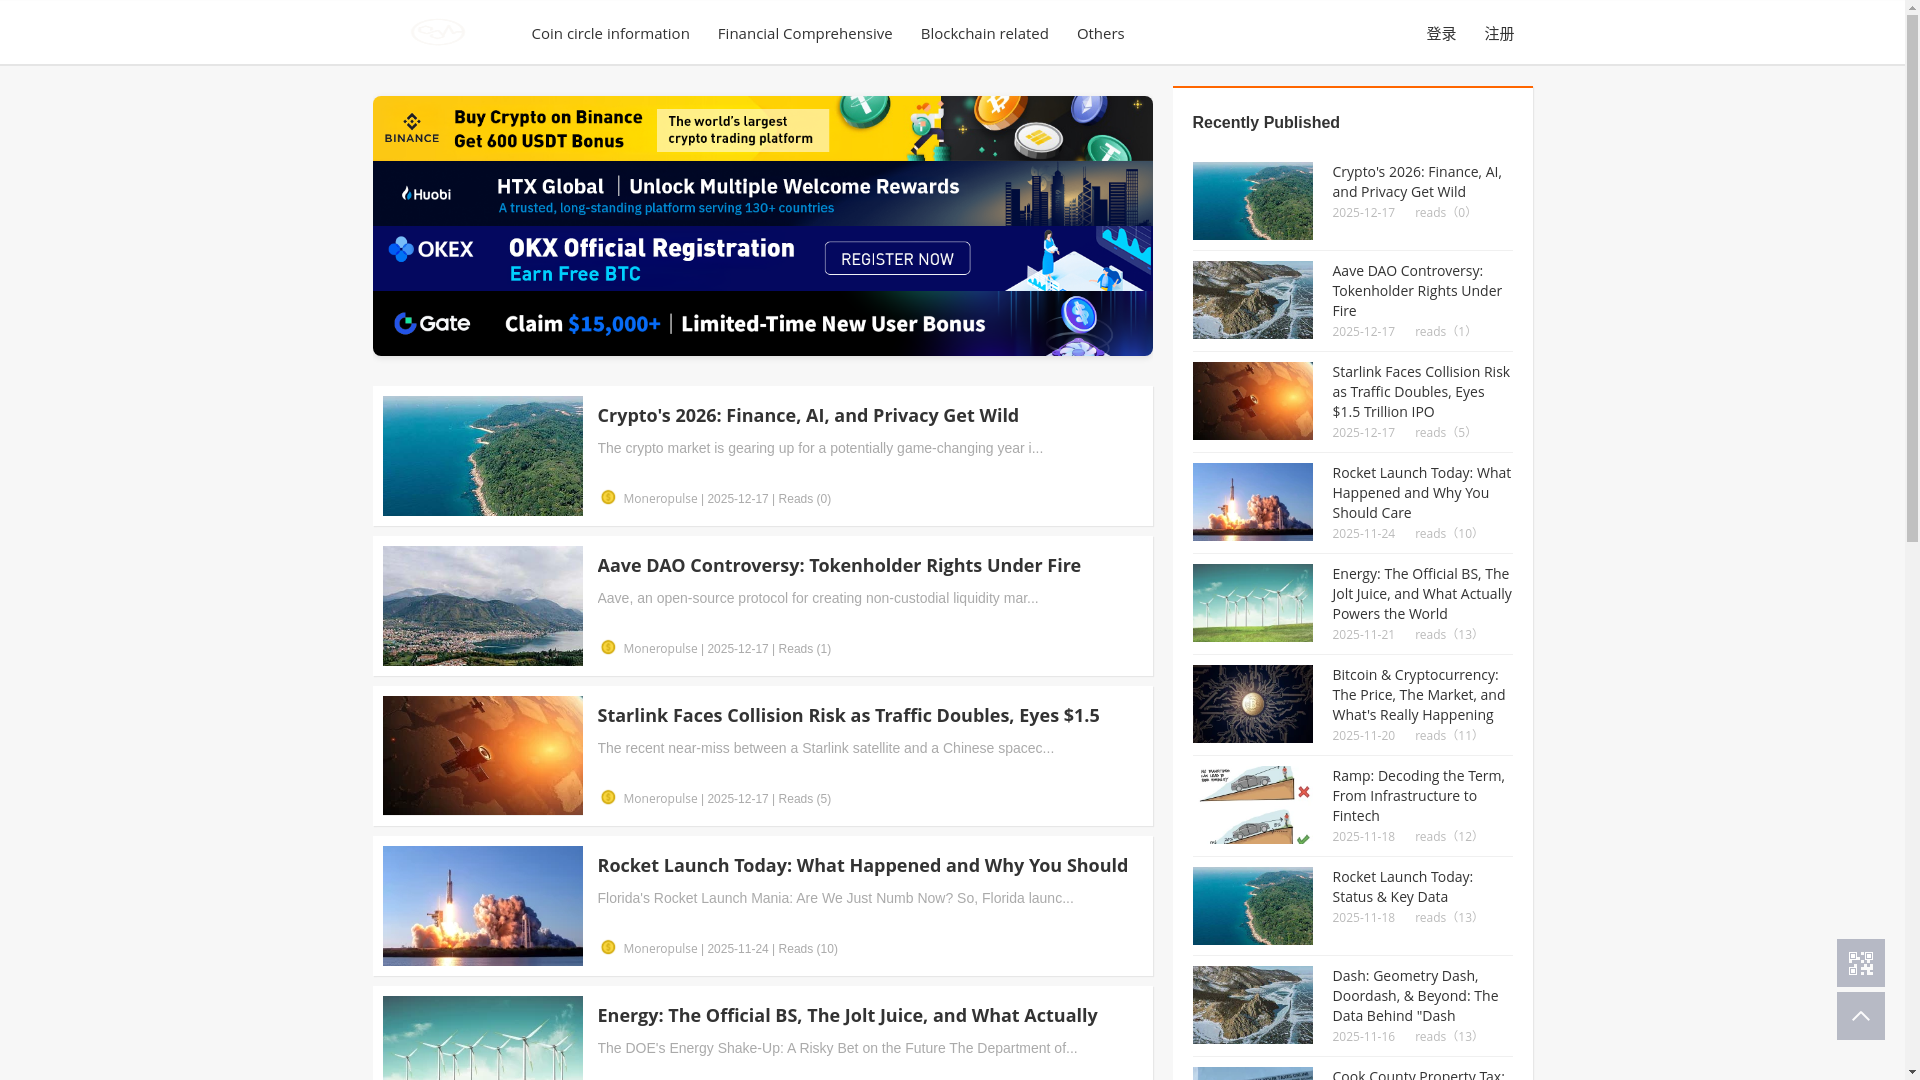Click sidebar thumbnail for Starlink article

click(x=1252, y=401)
